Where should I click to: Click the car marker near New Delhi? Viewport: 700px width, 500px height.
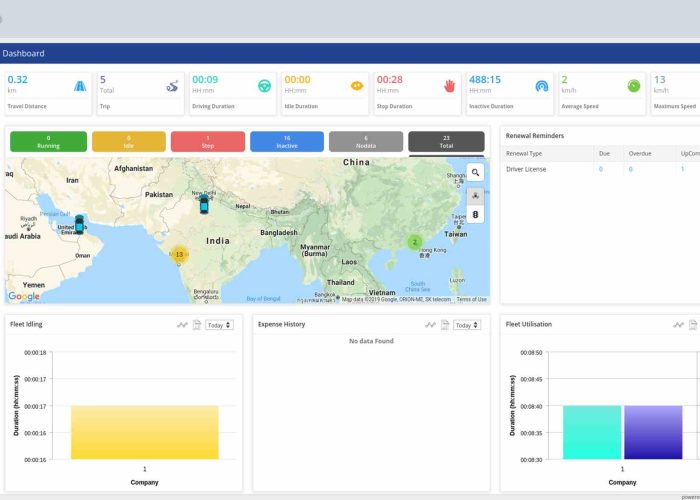204,204
